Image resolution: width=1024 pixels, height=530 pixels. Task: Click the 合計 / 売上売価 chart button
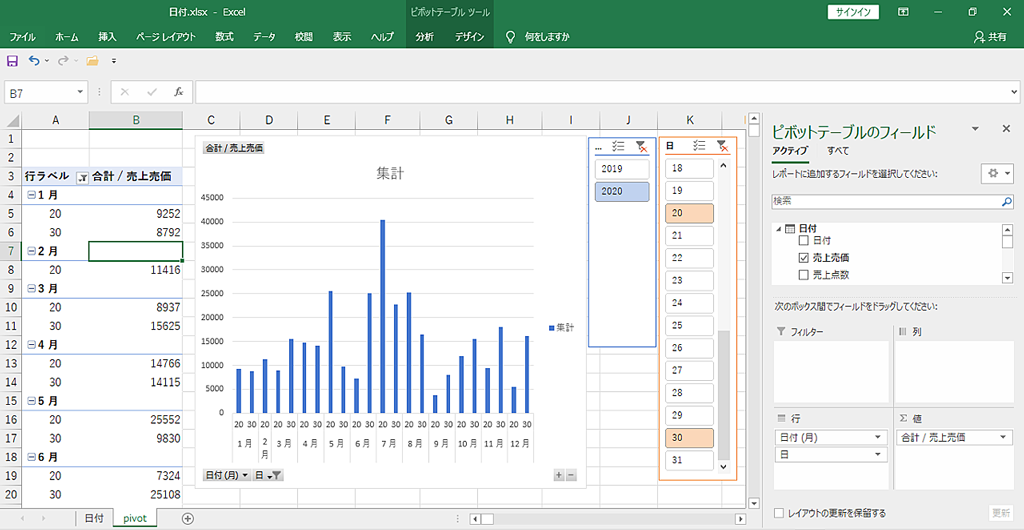[x=234, y=148]
